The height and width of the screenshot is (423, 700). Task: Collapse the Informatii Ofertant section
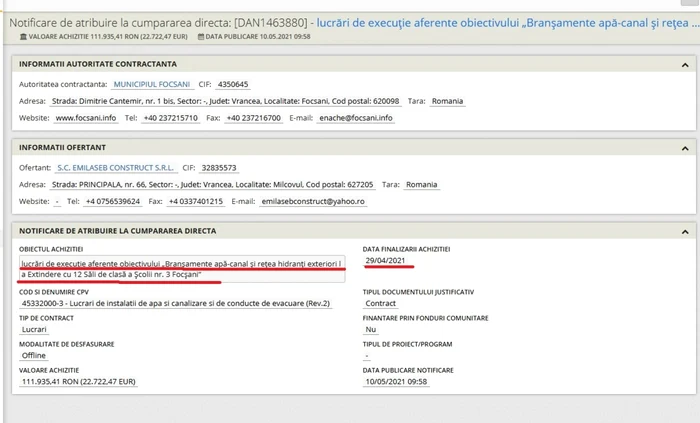coord(685,149)
